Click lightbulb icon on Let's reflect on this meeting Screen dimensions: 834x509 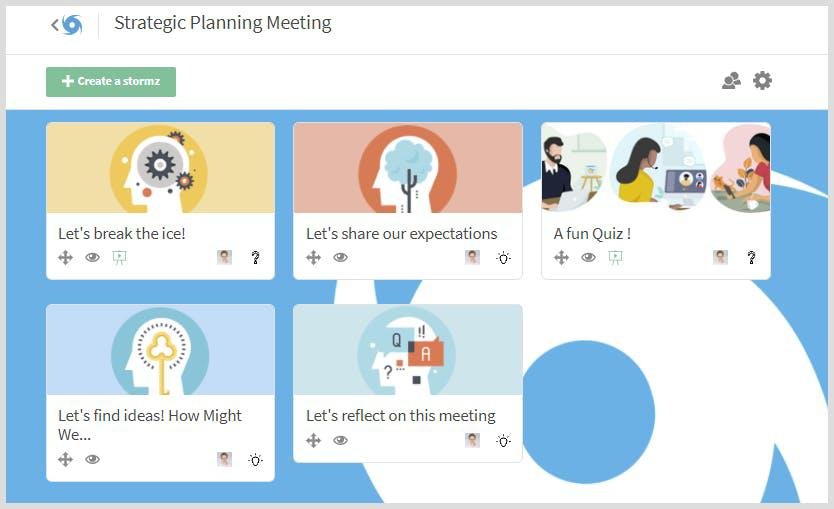click(x=503, y=440)
